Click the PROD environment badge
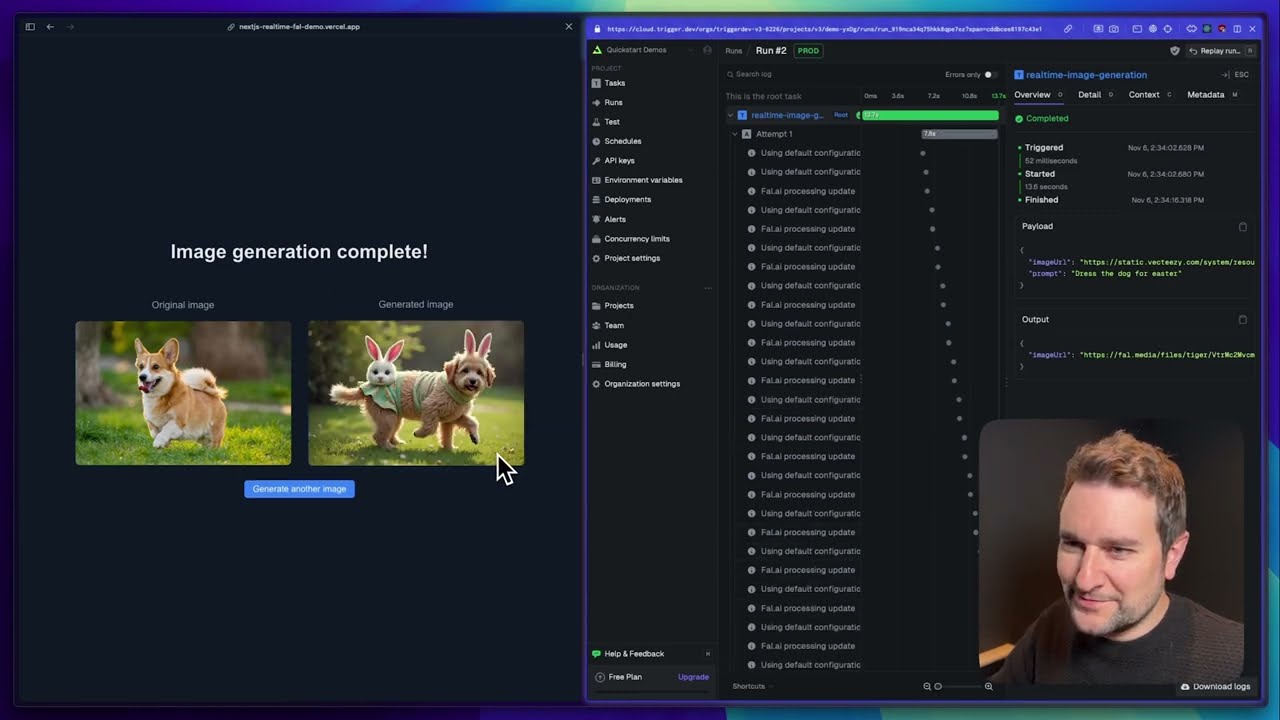 (x=808, y=51)
